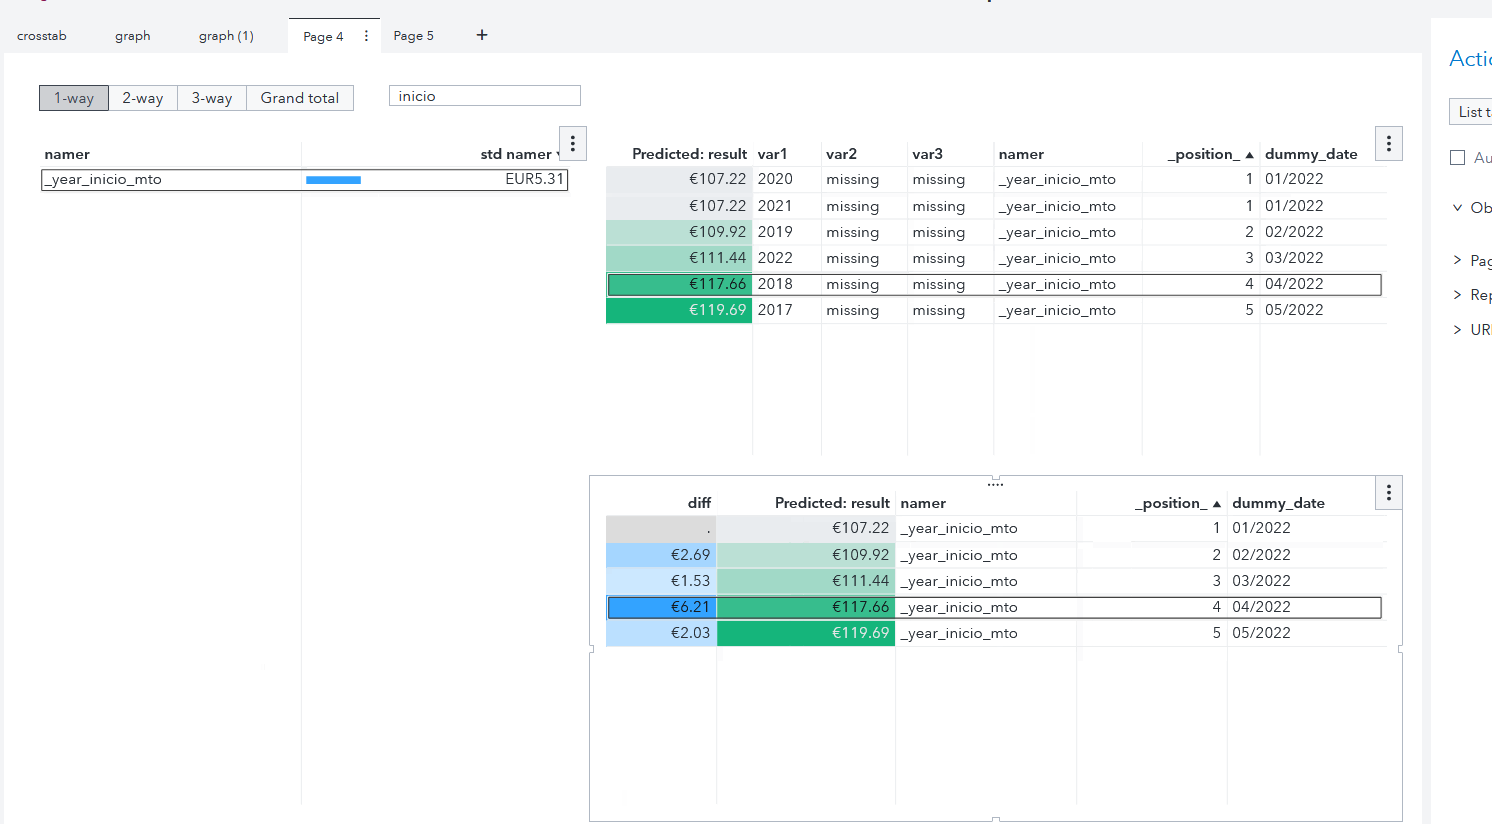Collapse the Object section in Actions panel
Viewport: 1492px width, 824px height.
[x=1457, y=207]
